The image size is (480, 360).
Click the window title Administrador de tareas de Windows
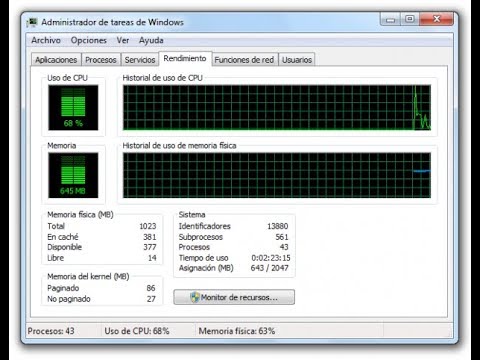[112, 22]
